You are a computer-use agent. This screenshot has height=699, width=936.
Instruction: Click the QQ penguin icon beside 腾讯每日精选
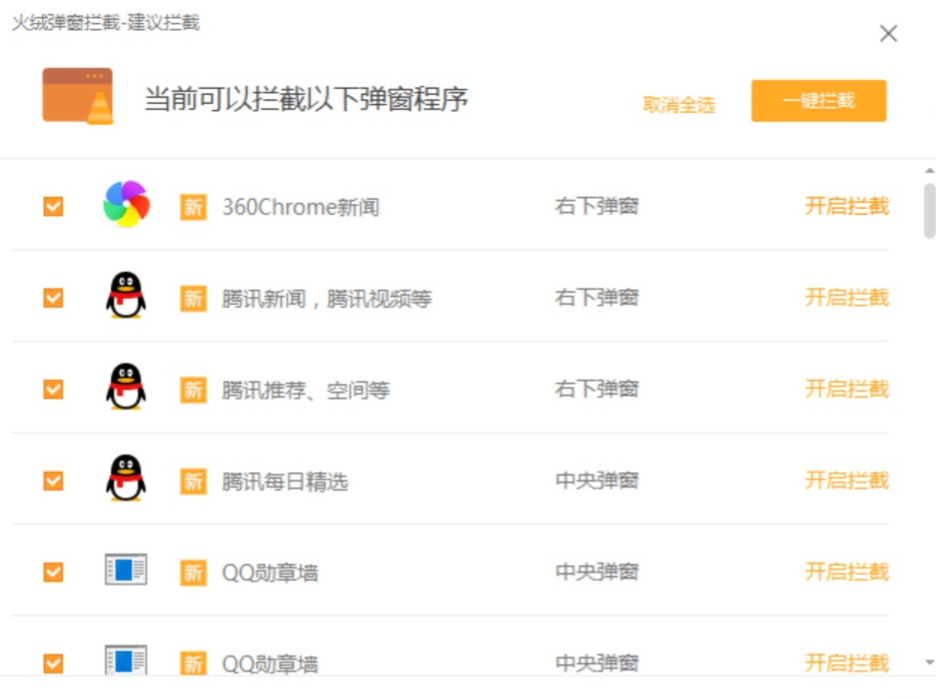click(x=125, y=478)
